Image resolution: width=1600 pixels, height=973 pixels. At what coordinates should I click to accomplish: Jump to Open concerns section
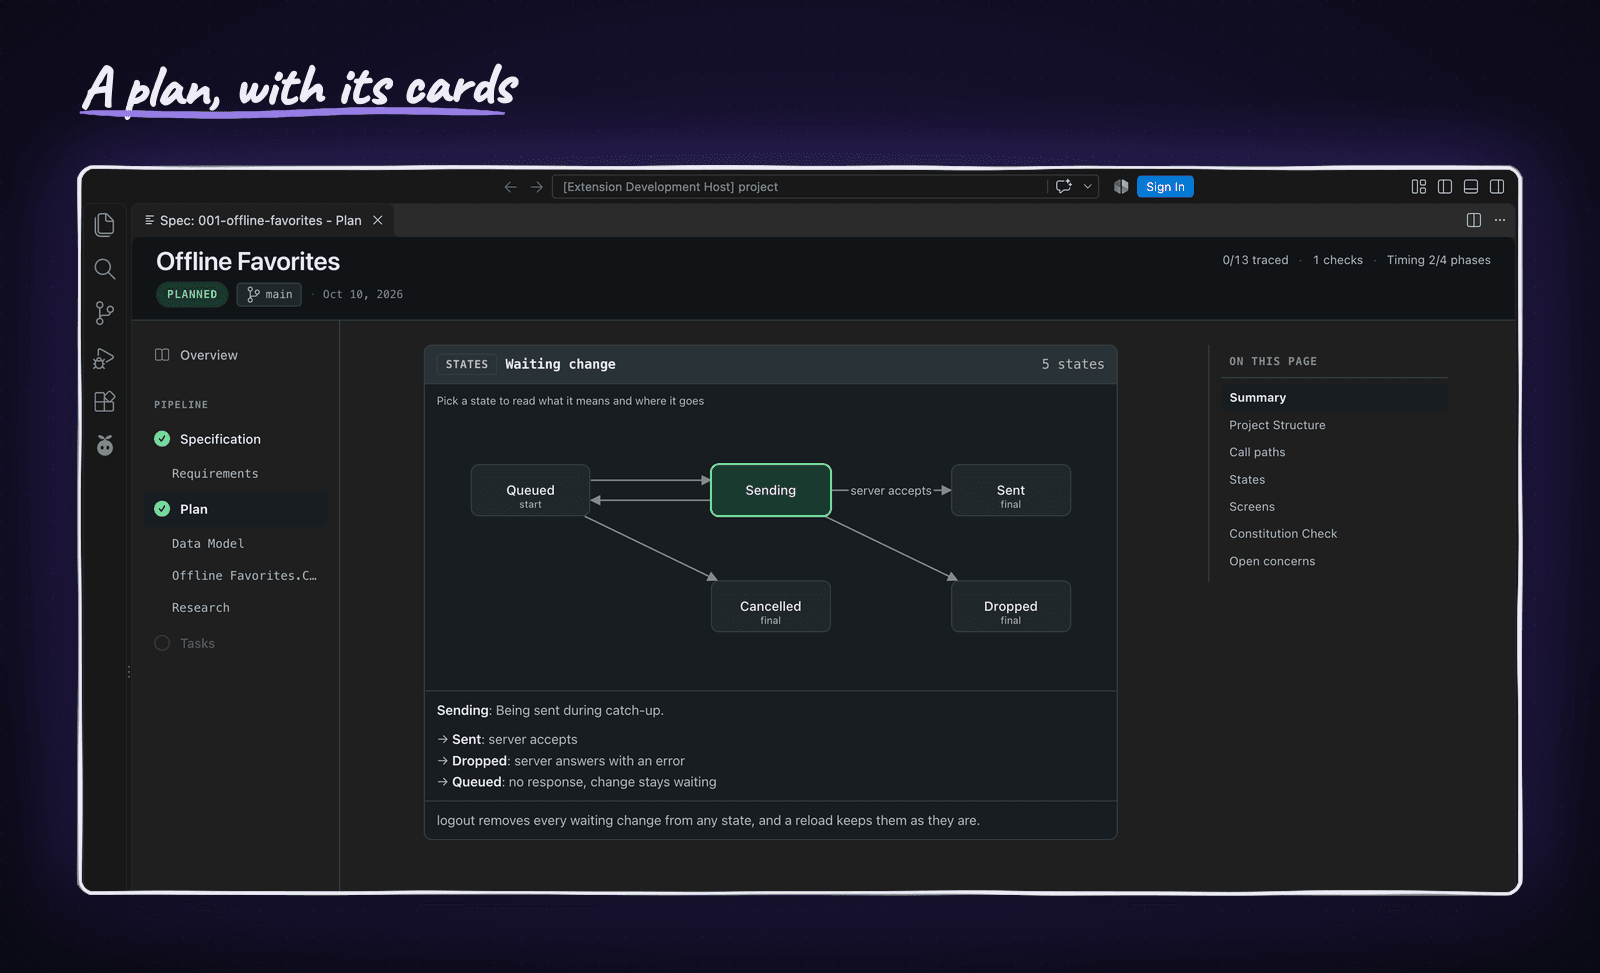pyautogui.click(x=1272, y=561)
